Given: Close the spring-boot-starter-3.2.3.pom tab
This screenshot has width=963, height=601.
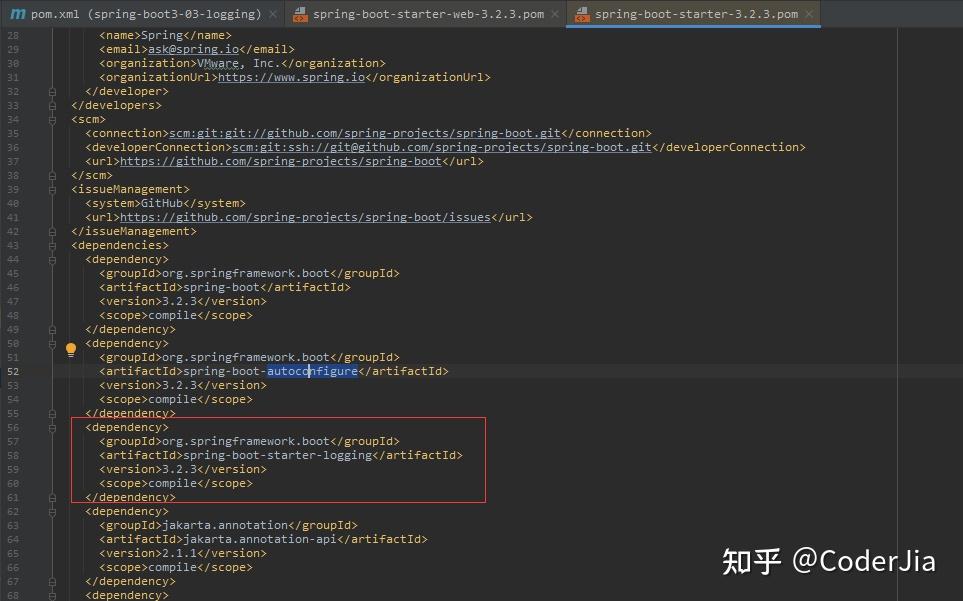Looking at the screenshot, I should [x=810, y=14].
